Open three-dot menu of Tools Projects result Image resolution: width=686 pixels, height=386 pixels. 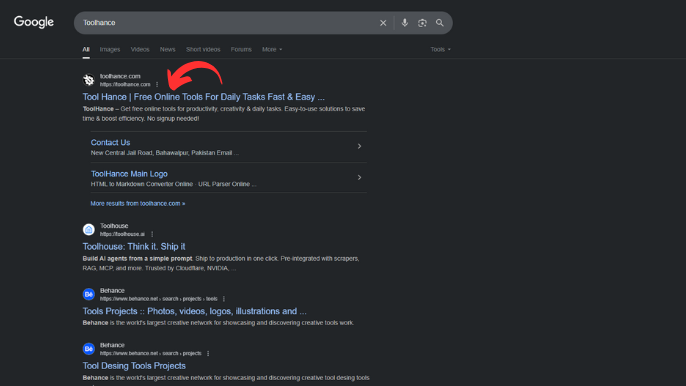(x=224, y=299)
